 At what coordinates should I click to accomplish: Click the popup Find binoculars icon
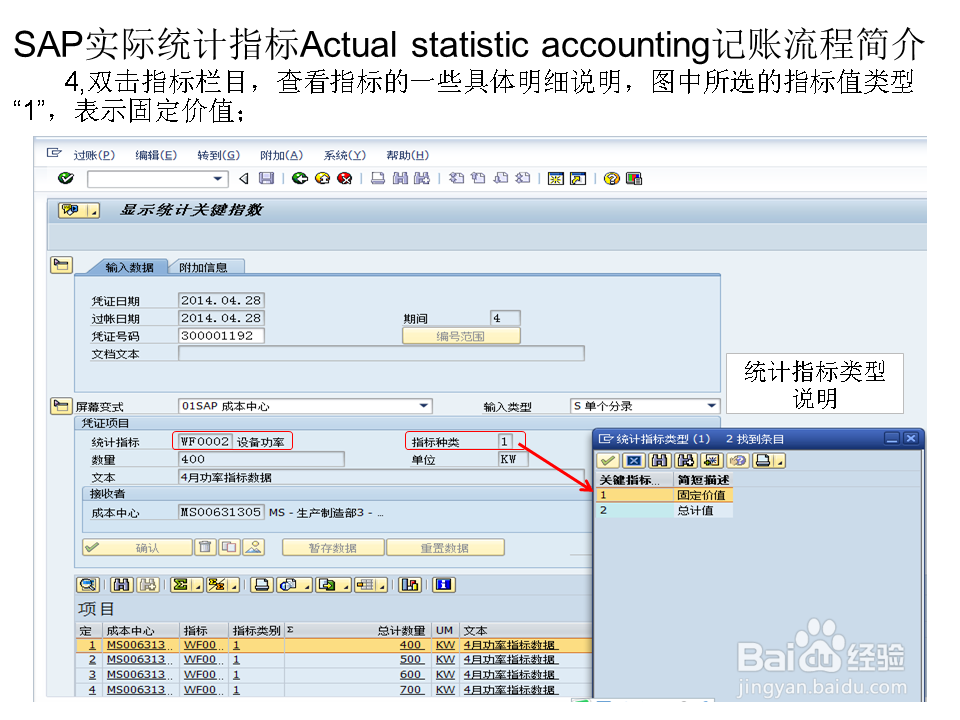click(659, 460)
